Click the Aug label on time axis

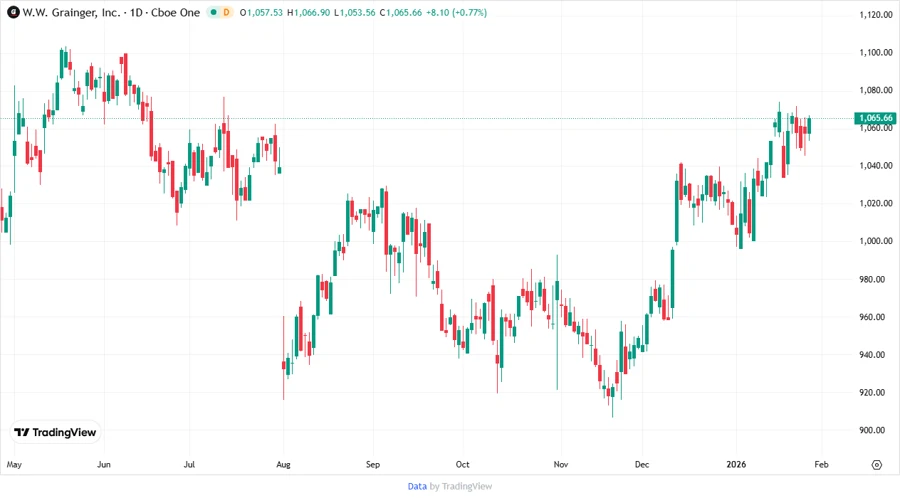pos(284,465)
